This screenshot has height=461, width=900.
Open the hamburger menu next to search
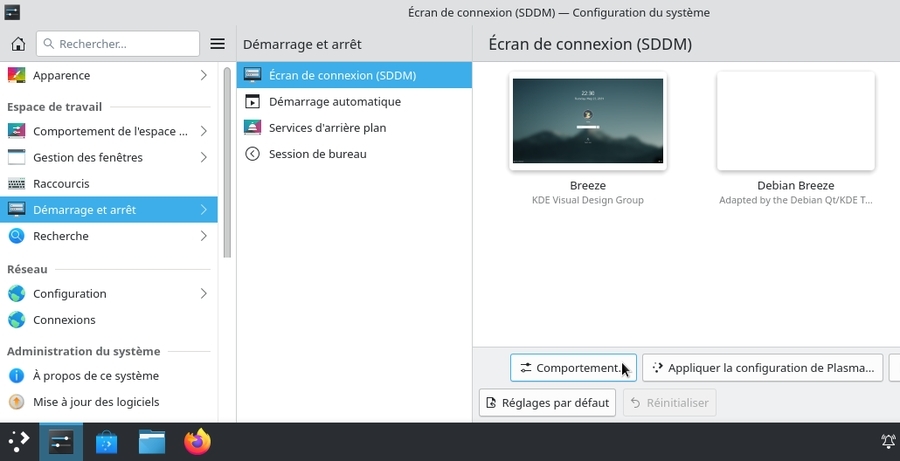tap(218, 44)
